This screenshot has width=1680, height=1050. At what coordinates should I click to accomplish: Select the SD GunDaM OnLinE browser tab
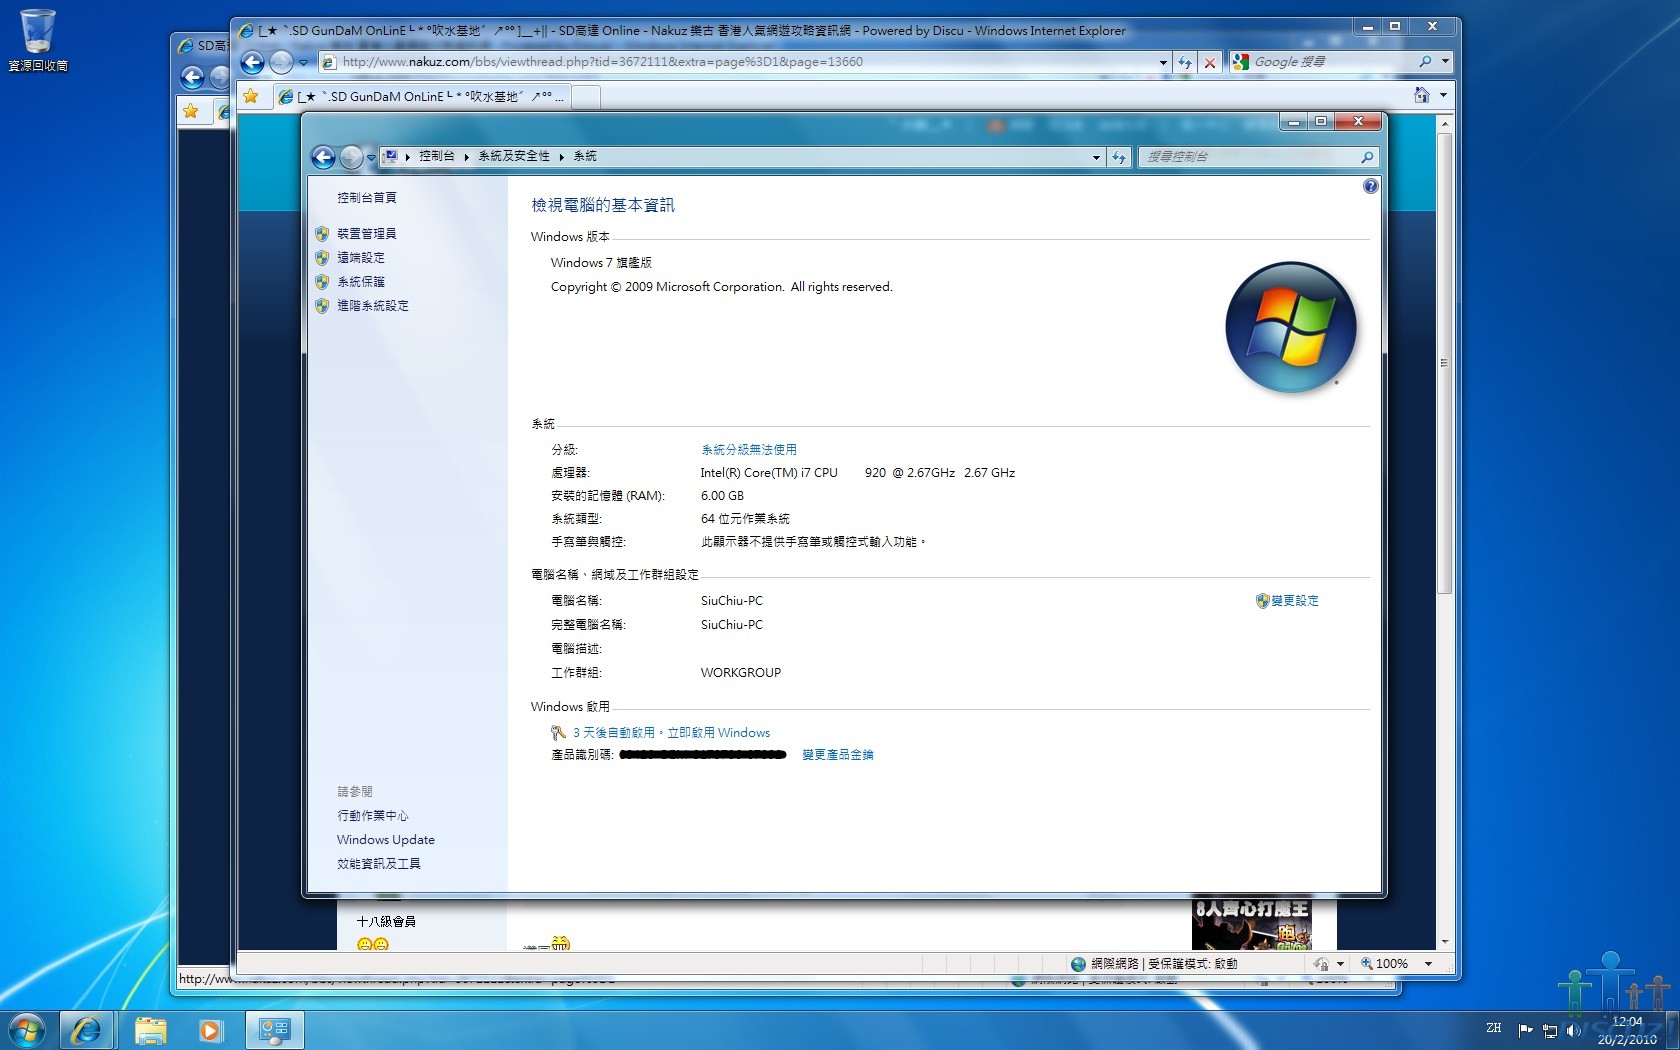pos(420,96)
